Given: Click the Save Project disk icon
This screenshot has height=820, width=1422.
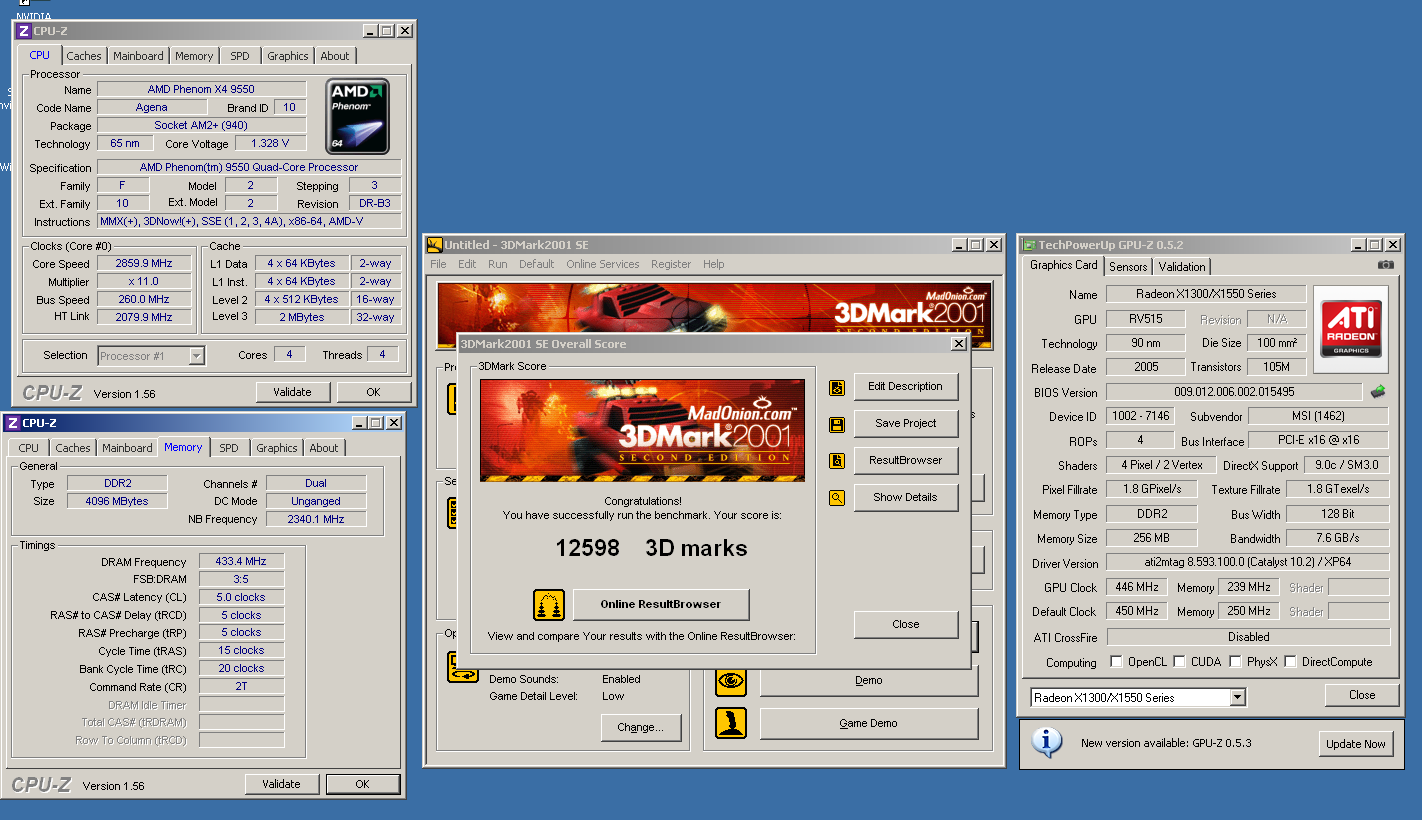Looking at the screenshot, I should coord(837,424).
